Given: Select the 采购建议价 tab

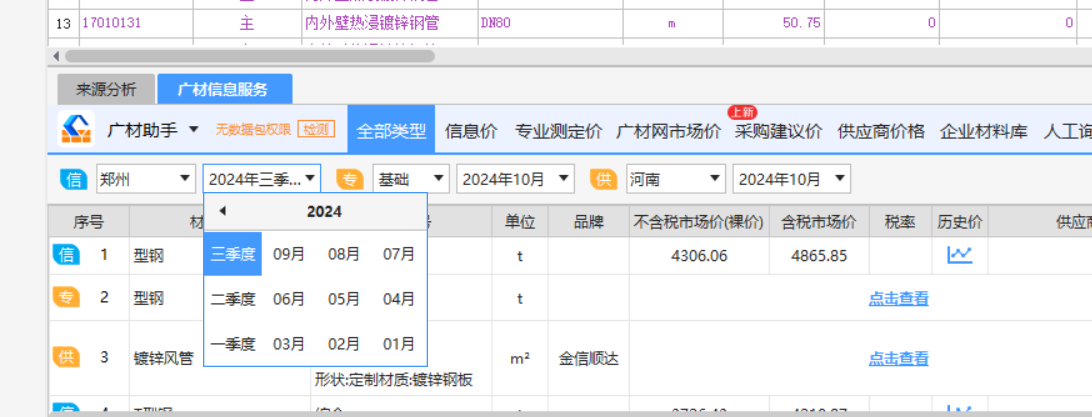Looking at the screenshot, I should [x=778, y=131].
